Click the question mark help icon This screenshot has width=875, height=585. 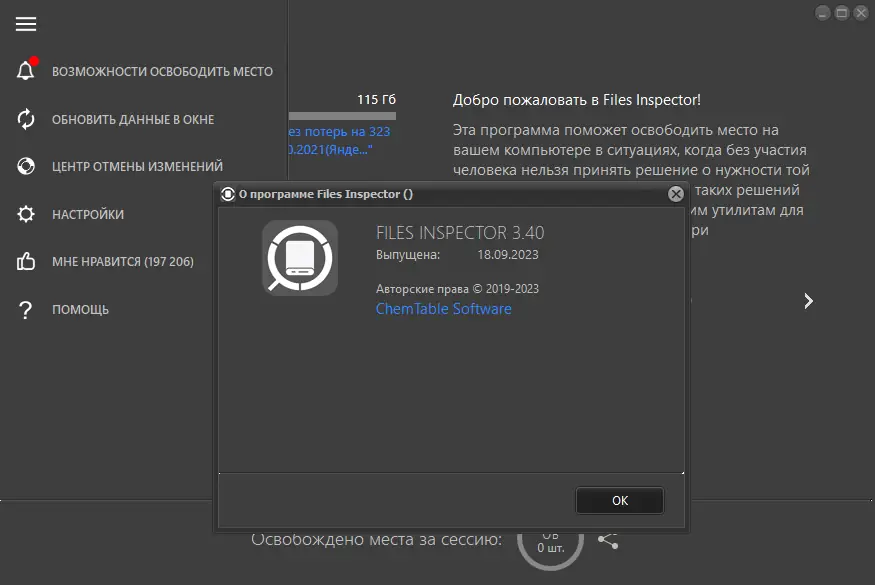[x=26, y=309]
